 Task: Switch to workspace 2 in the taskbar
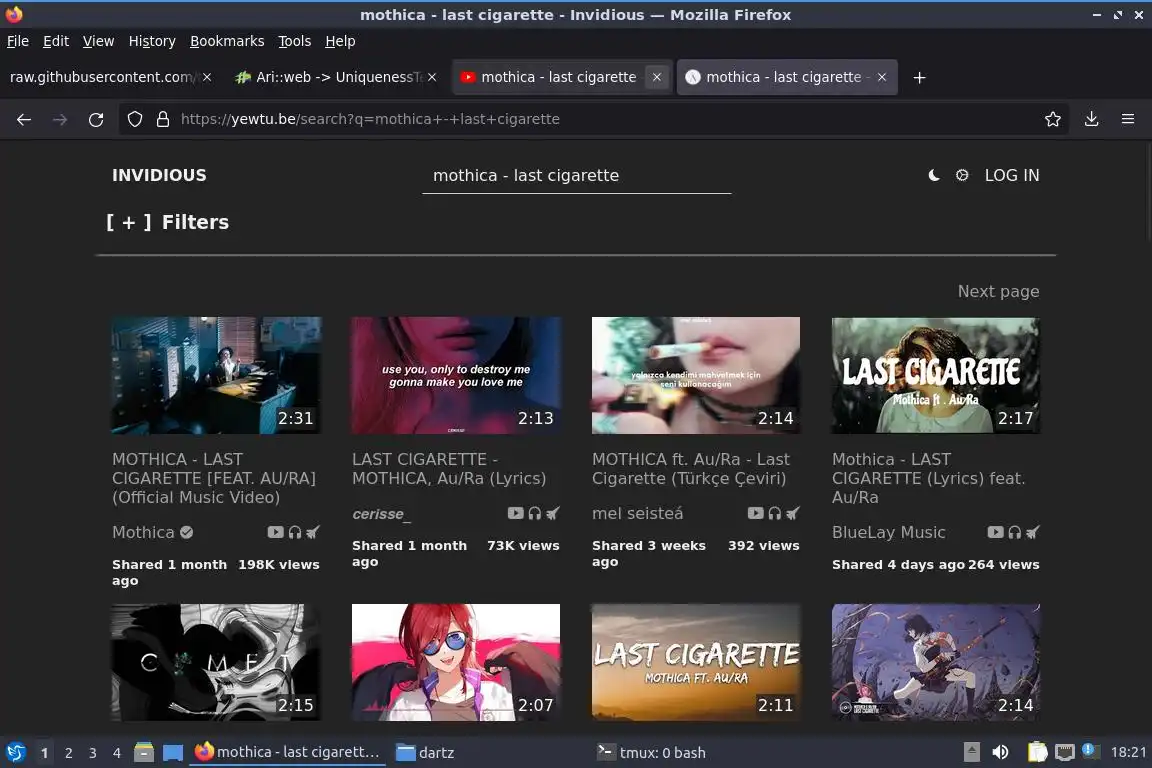click(68, 753)
